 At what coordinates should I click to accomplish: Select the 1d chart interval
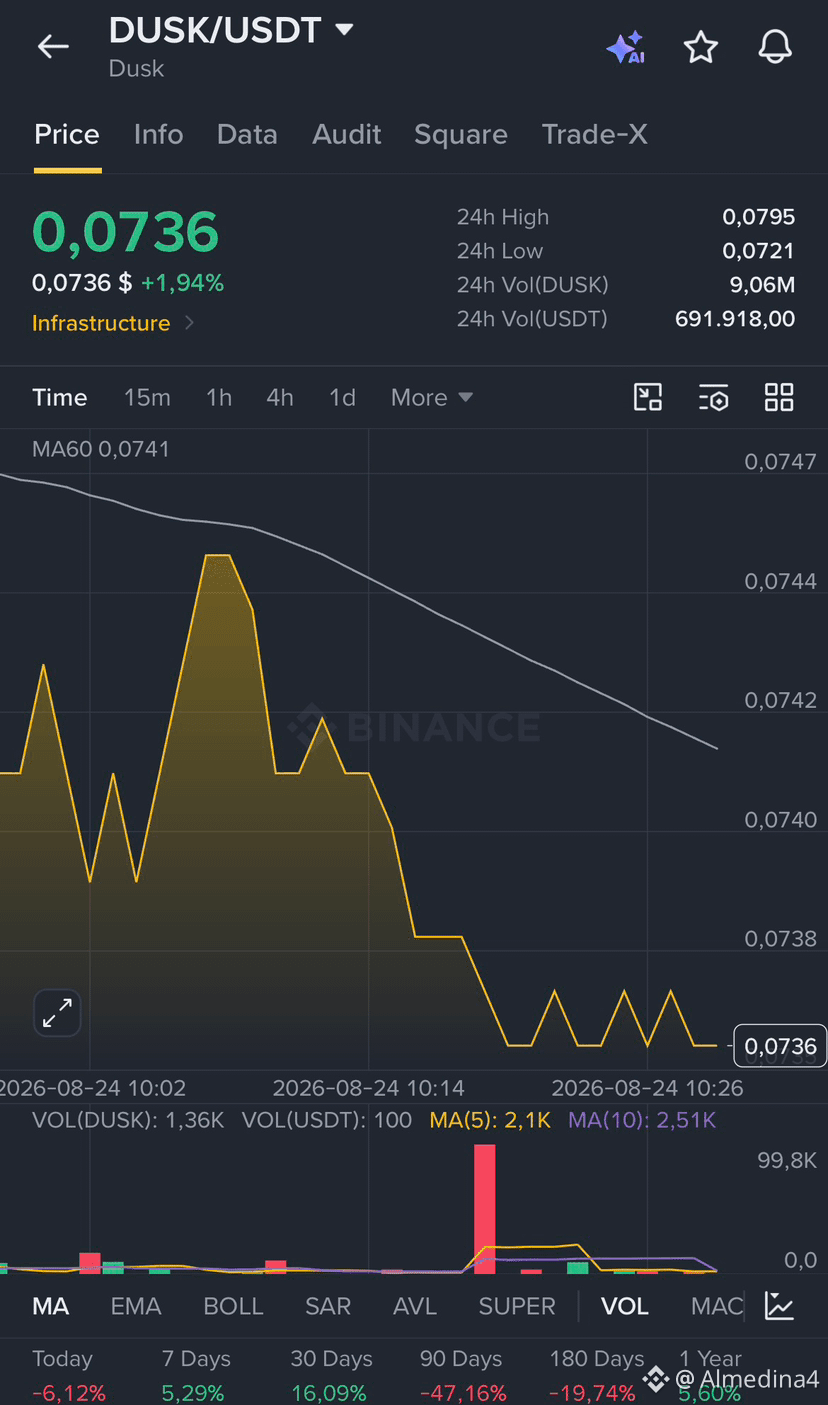coord(342,397)
